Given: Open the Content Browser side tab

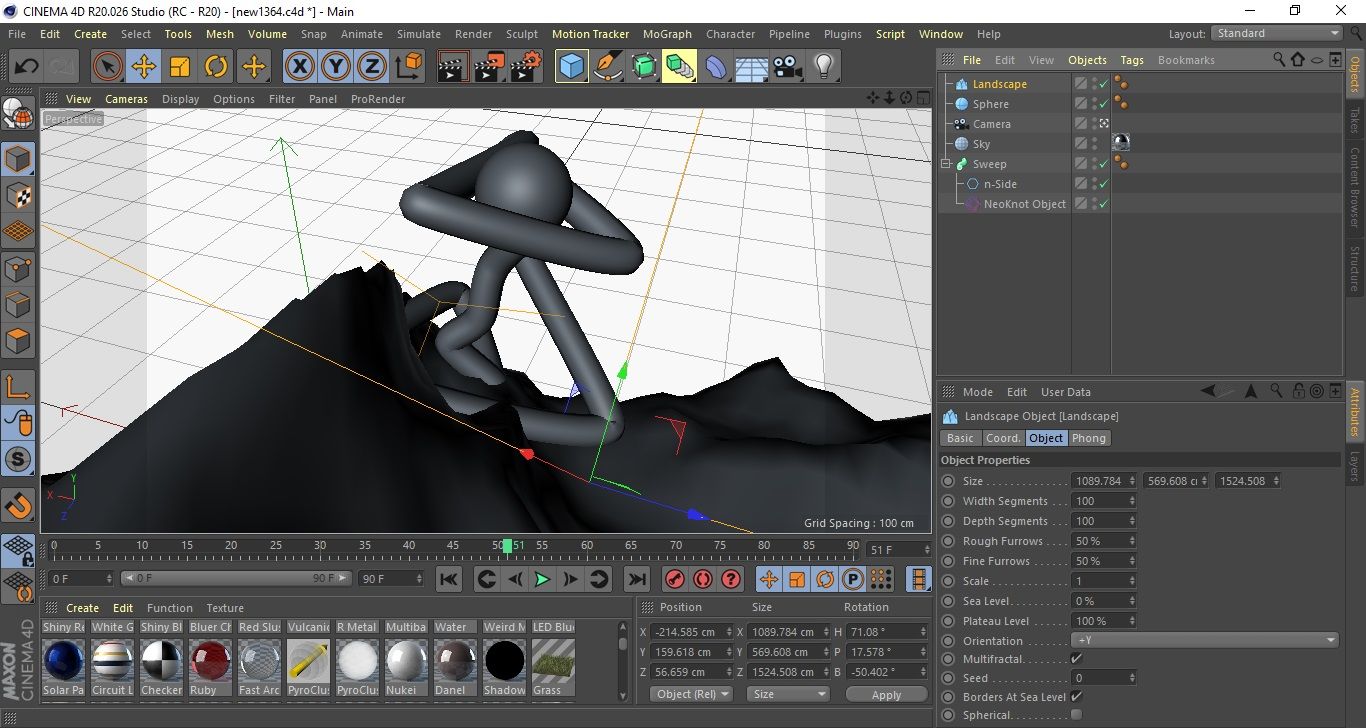Looking at the screenshot, I should pyautogui.click(x=1355, y=189).
